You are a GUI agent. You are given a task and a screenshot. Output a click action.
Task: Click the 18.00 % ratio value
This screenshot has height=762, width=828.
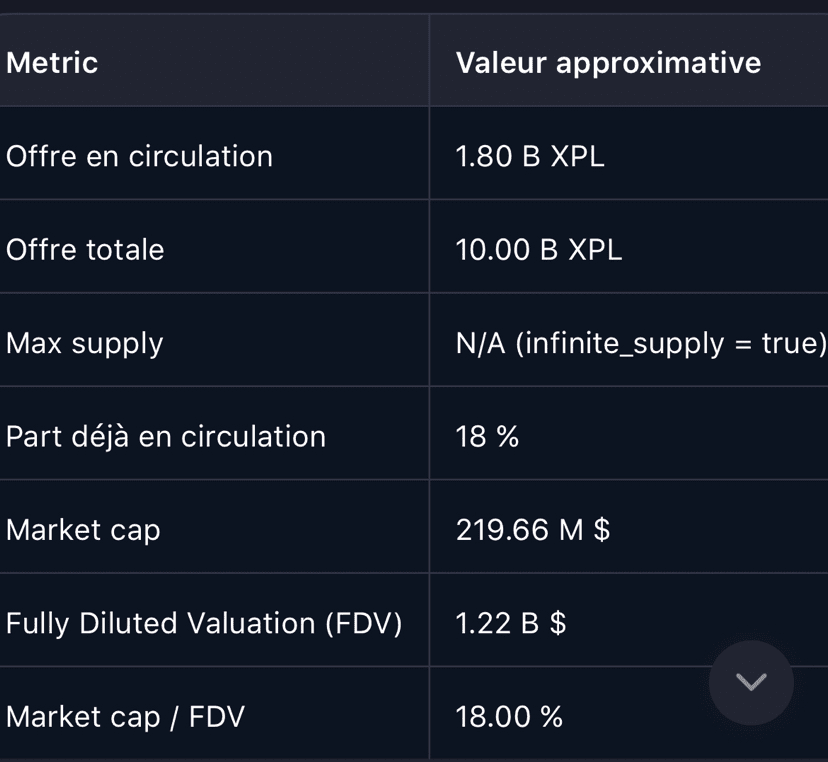(x=509, y=716)
